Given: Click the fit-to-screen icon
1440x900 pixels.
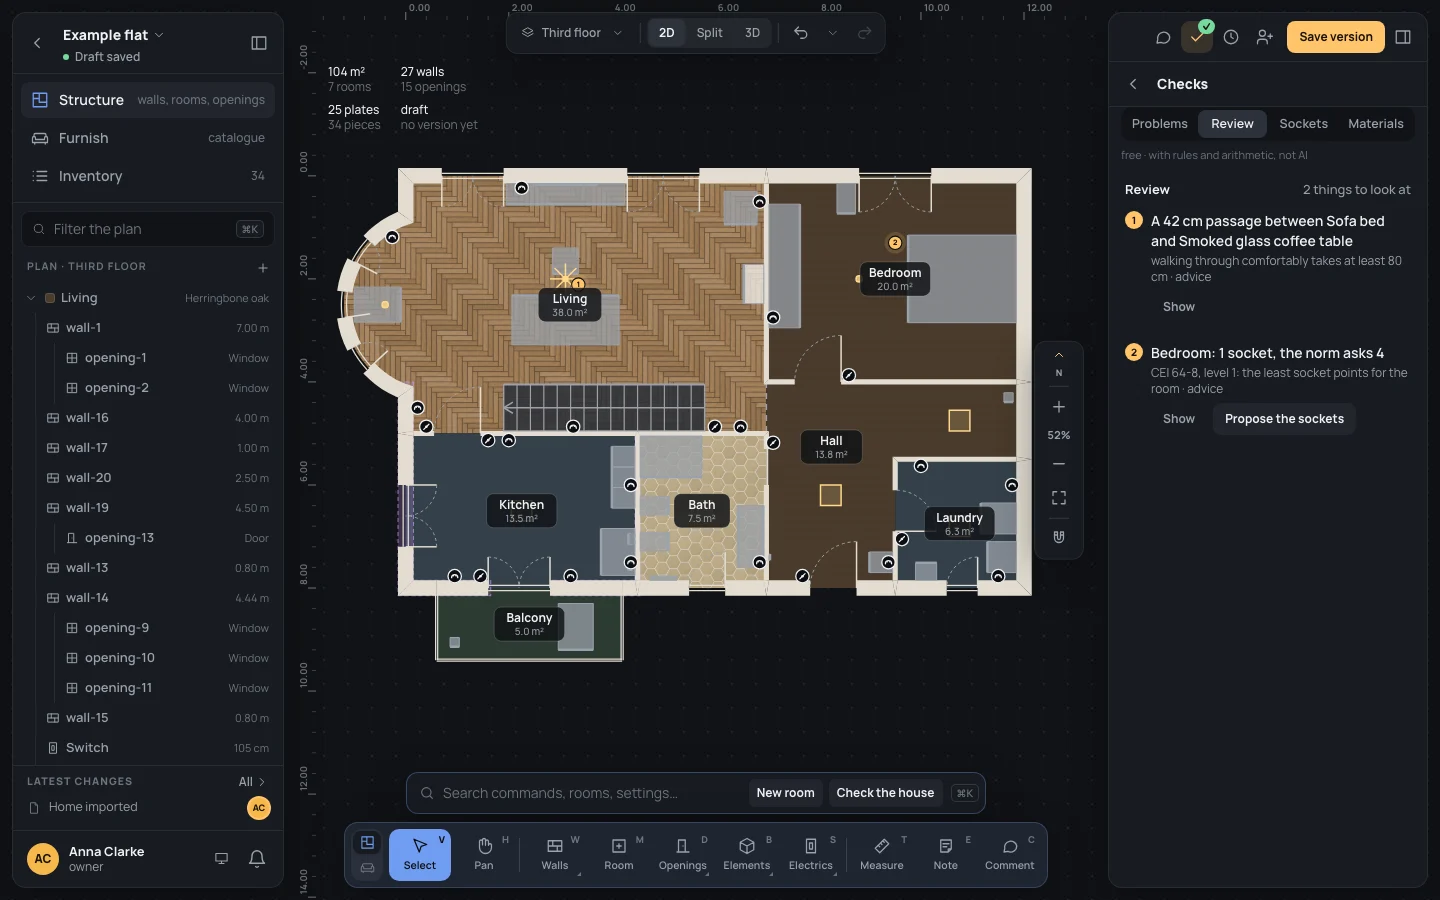Looking at the screenshot, I should click(x=1059, y=498).
